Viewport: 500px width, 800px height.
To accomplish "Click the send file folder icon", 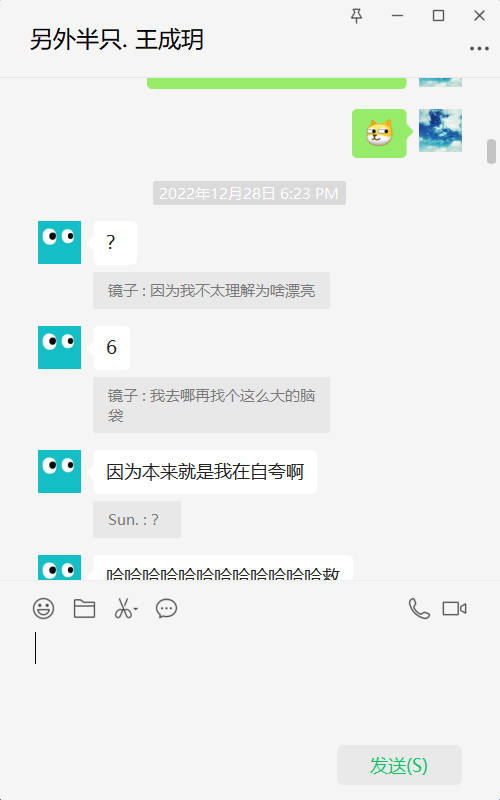I will click(x=84, y=608).
